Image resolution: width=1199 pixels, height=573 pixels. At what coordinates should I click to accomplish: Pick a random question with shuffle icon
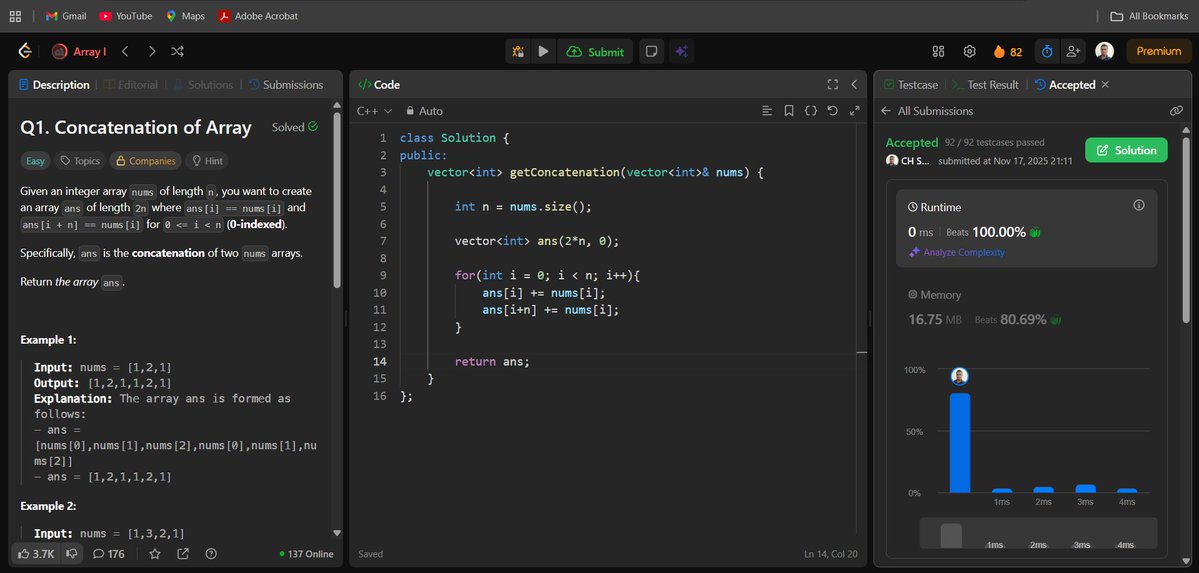pyautogui.click(x=177, y=51)
